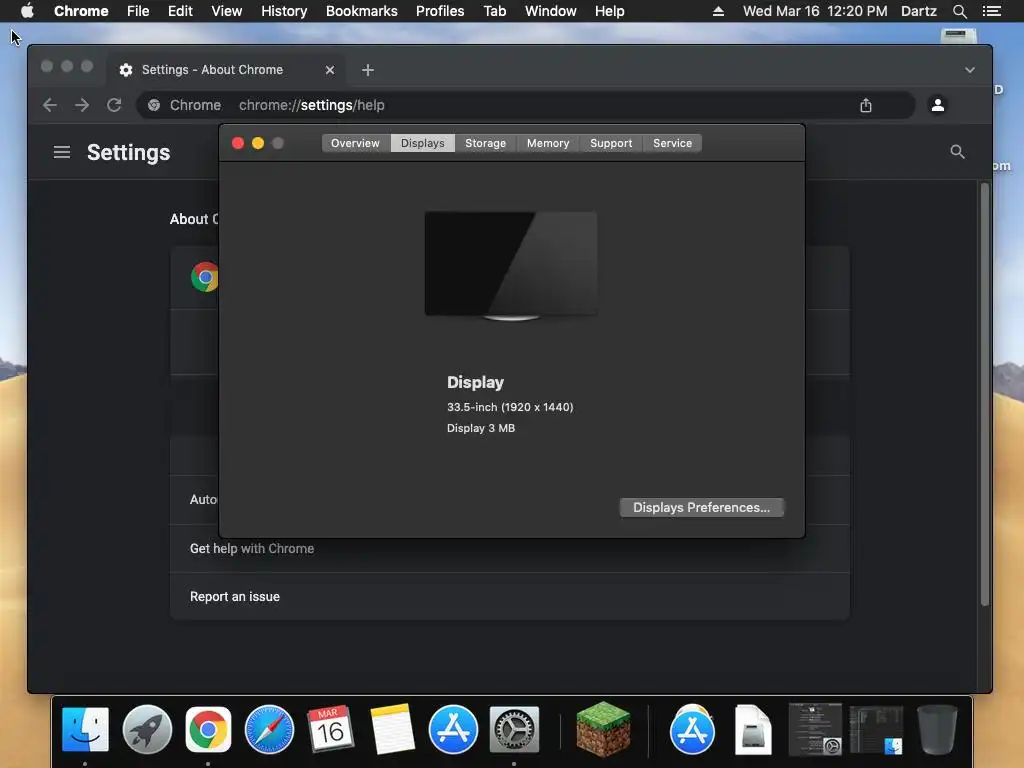Click the display monitor image

[511, 266]
